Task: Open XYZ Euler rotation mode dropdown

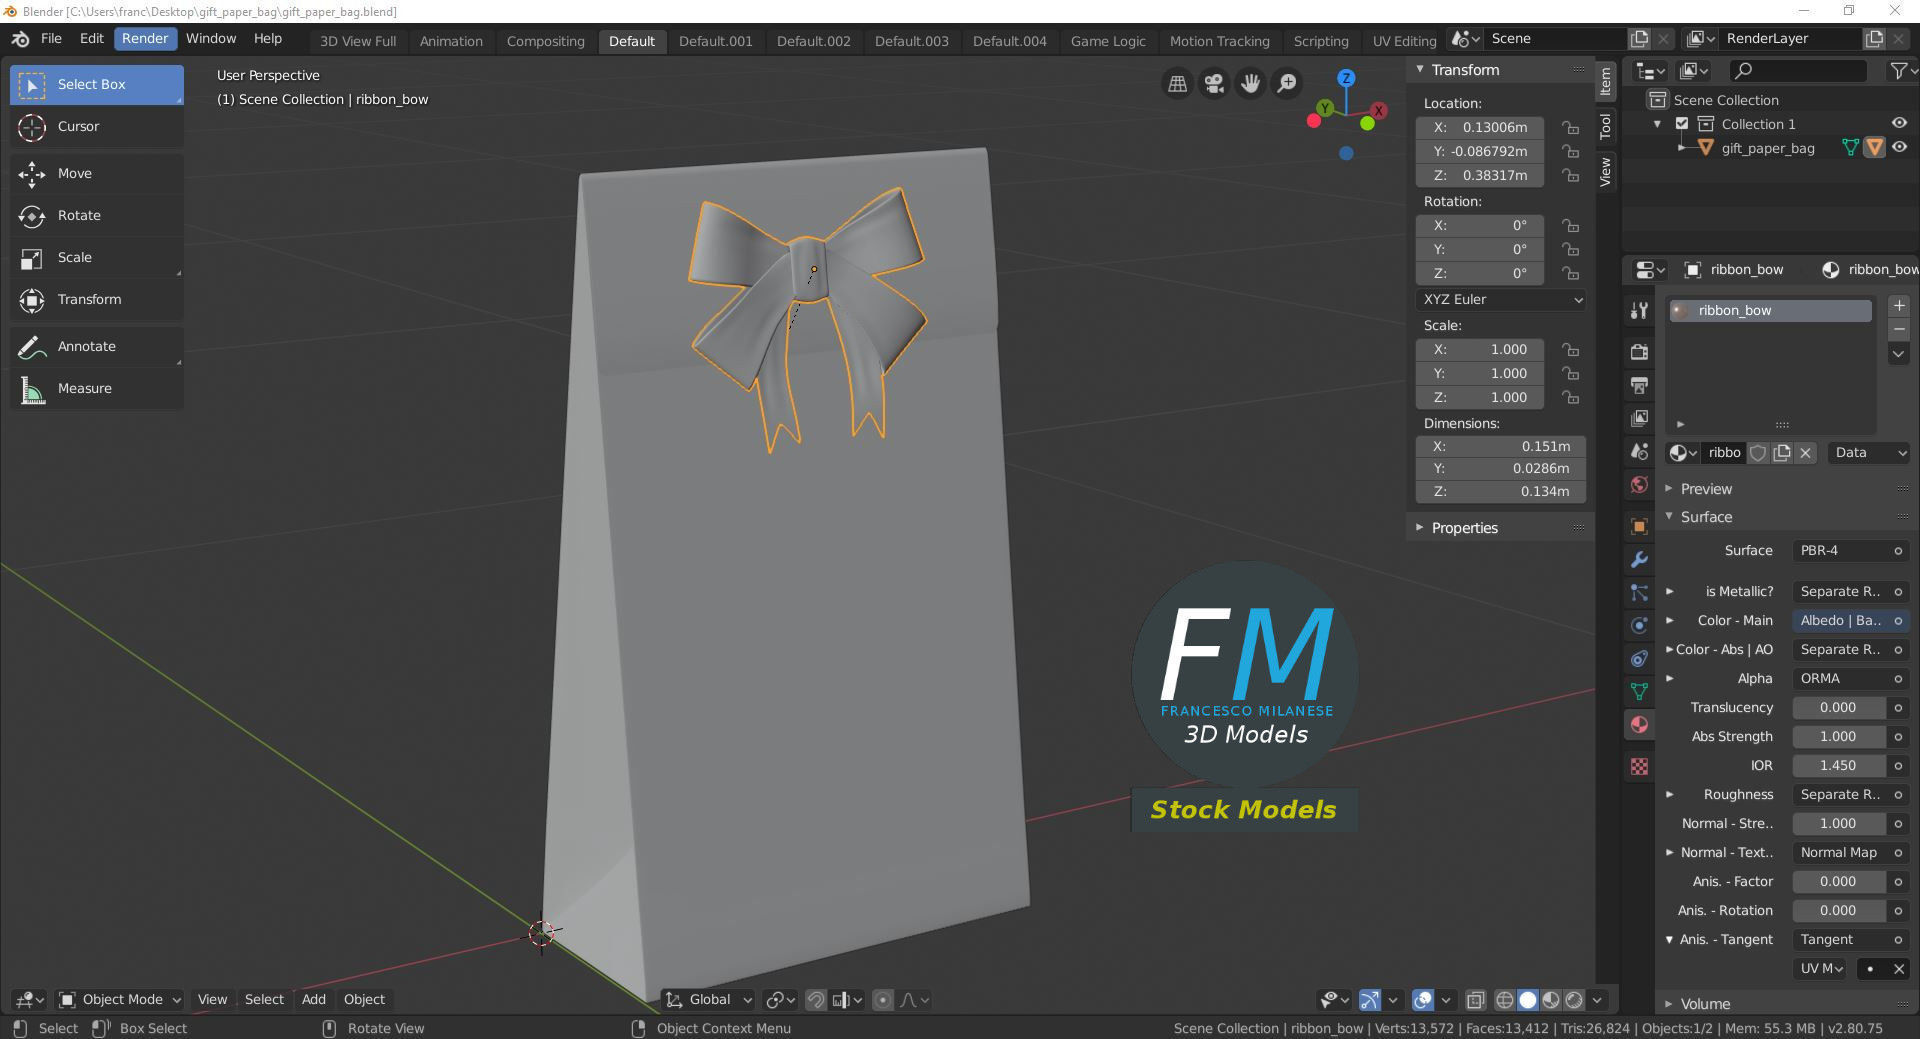Action: (1502, 300)
